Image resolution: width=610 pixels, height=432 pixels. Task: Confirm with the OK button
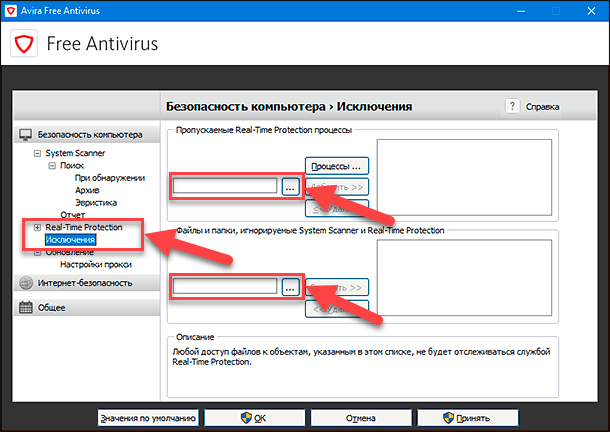pyautogui.click(x=255, y=418)
